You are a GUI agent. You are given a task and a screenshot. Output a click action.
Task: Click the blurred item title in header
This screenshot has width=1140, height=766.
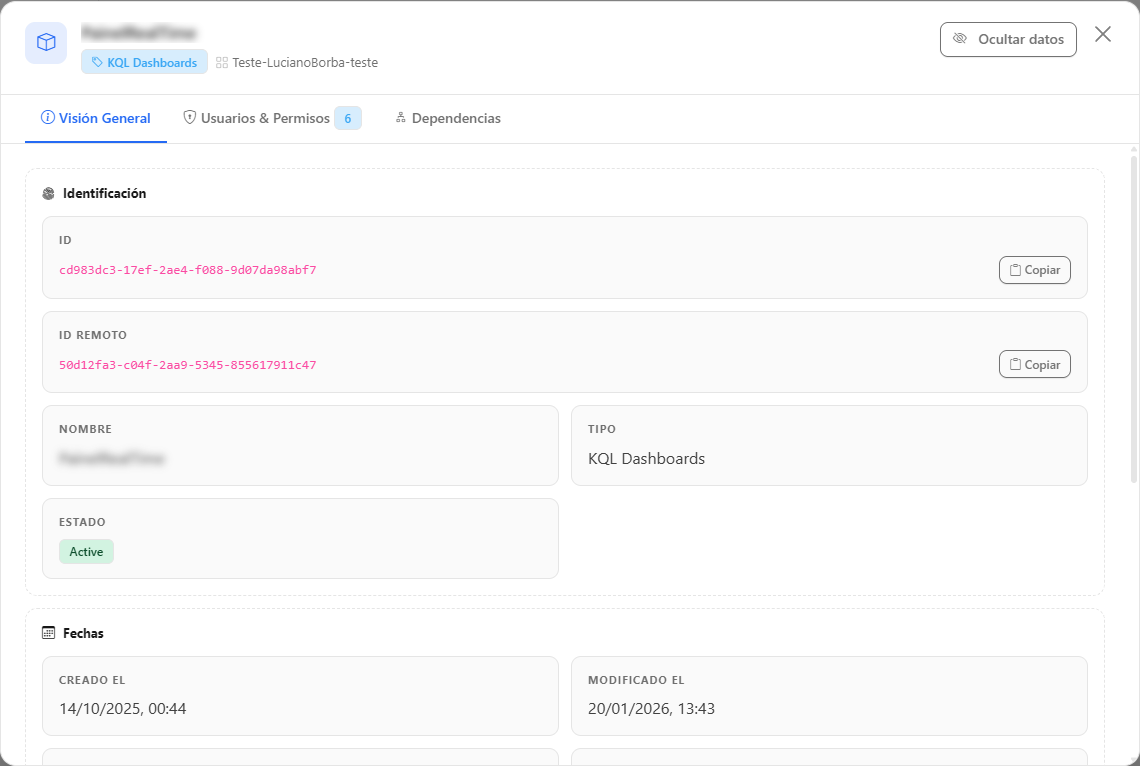pos(138,33)
